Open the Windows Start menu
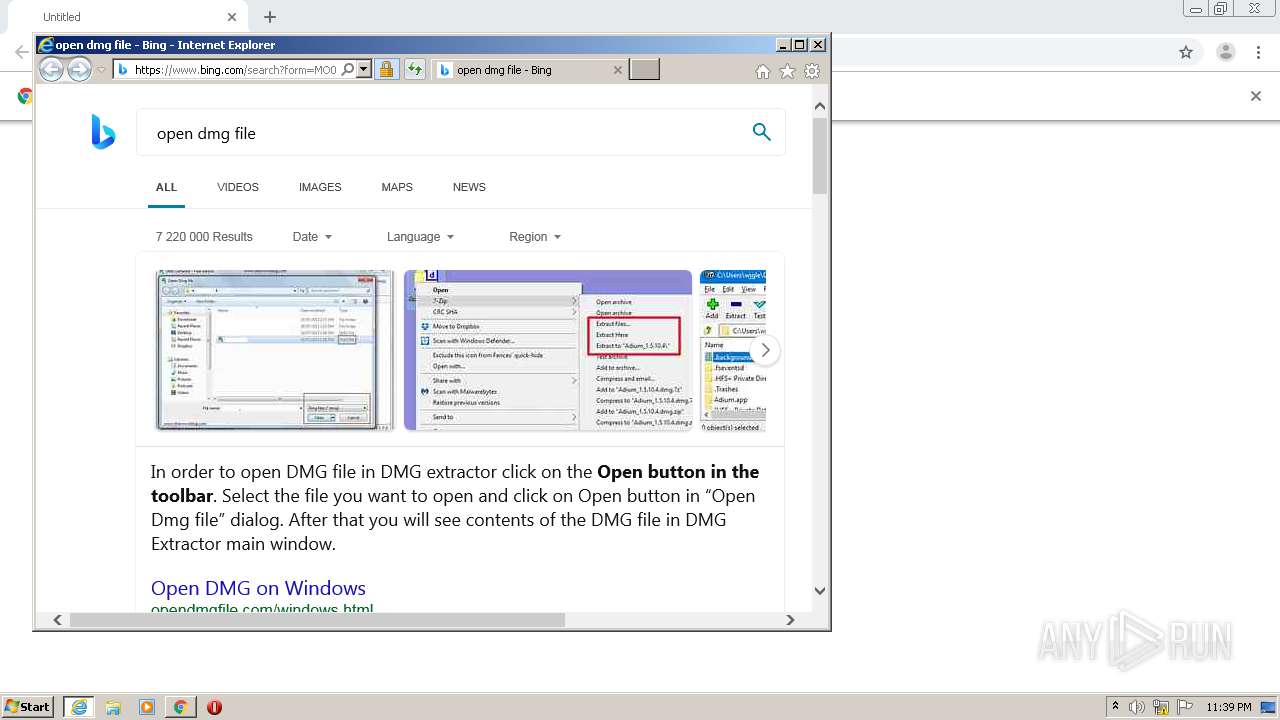The height and width of the screenshot is (720, 1280). pyautogui.click(x=28, y=707)
